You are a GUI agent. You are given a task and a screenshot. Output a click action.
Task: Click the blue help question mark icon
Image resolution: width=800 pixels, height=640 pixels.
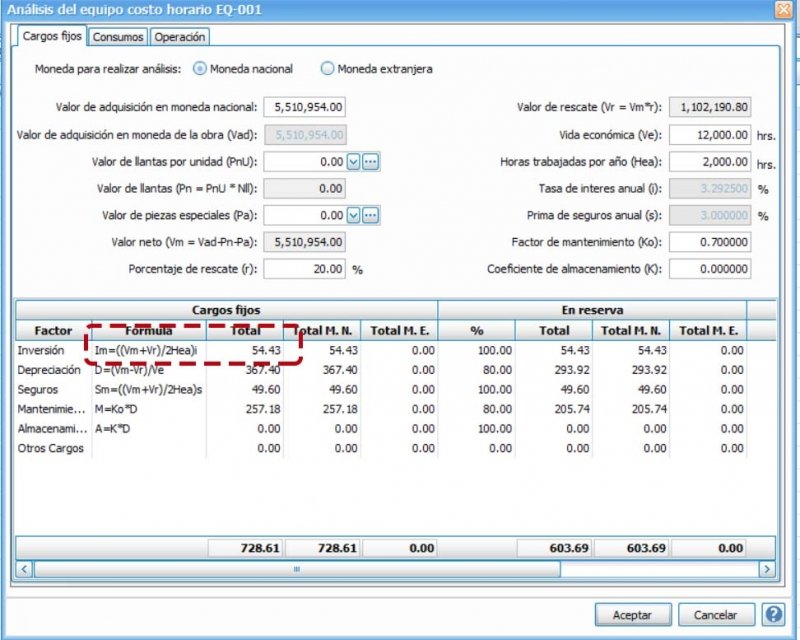click(x=772, y=614)
